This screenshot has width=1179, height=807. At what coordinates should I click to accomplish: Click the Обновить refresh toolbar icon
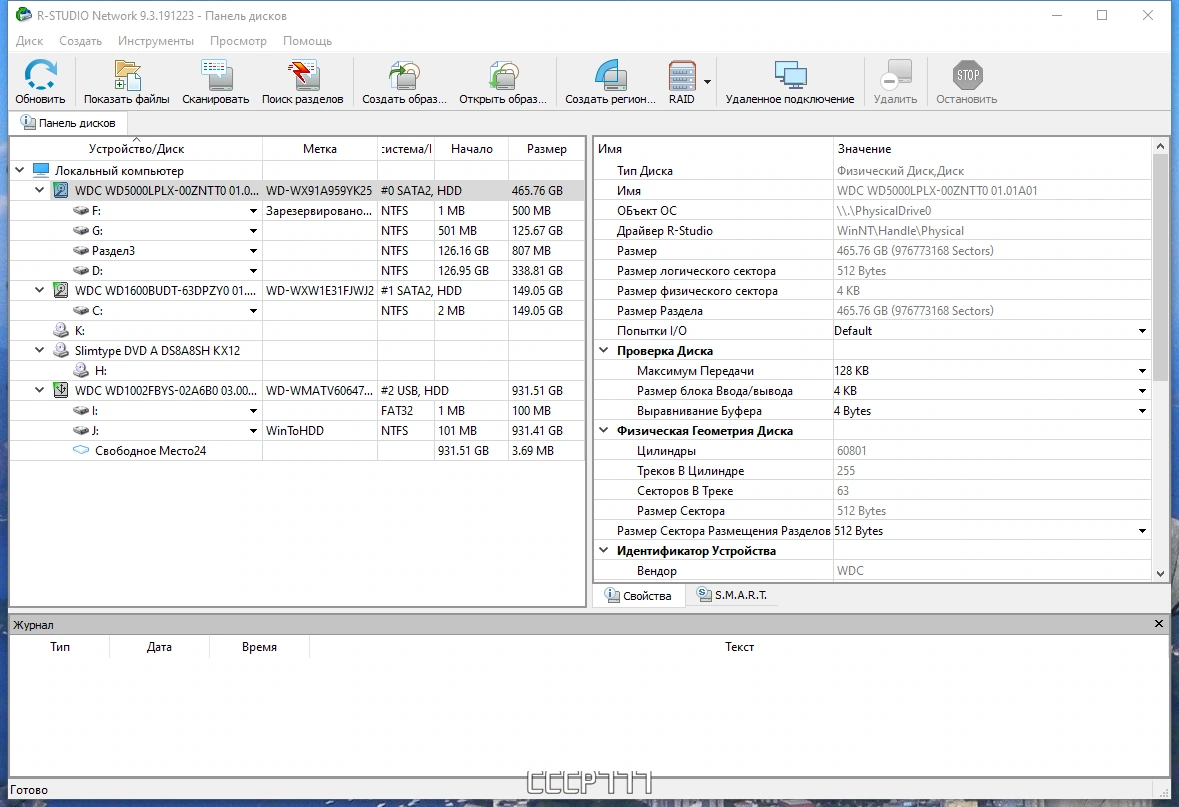[x=40, y=76]
